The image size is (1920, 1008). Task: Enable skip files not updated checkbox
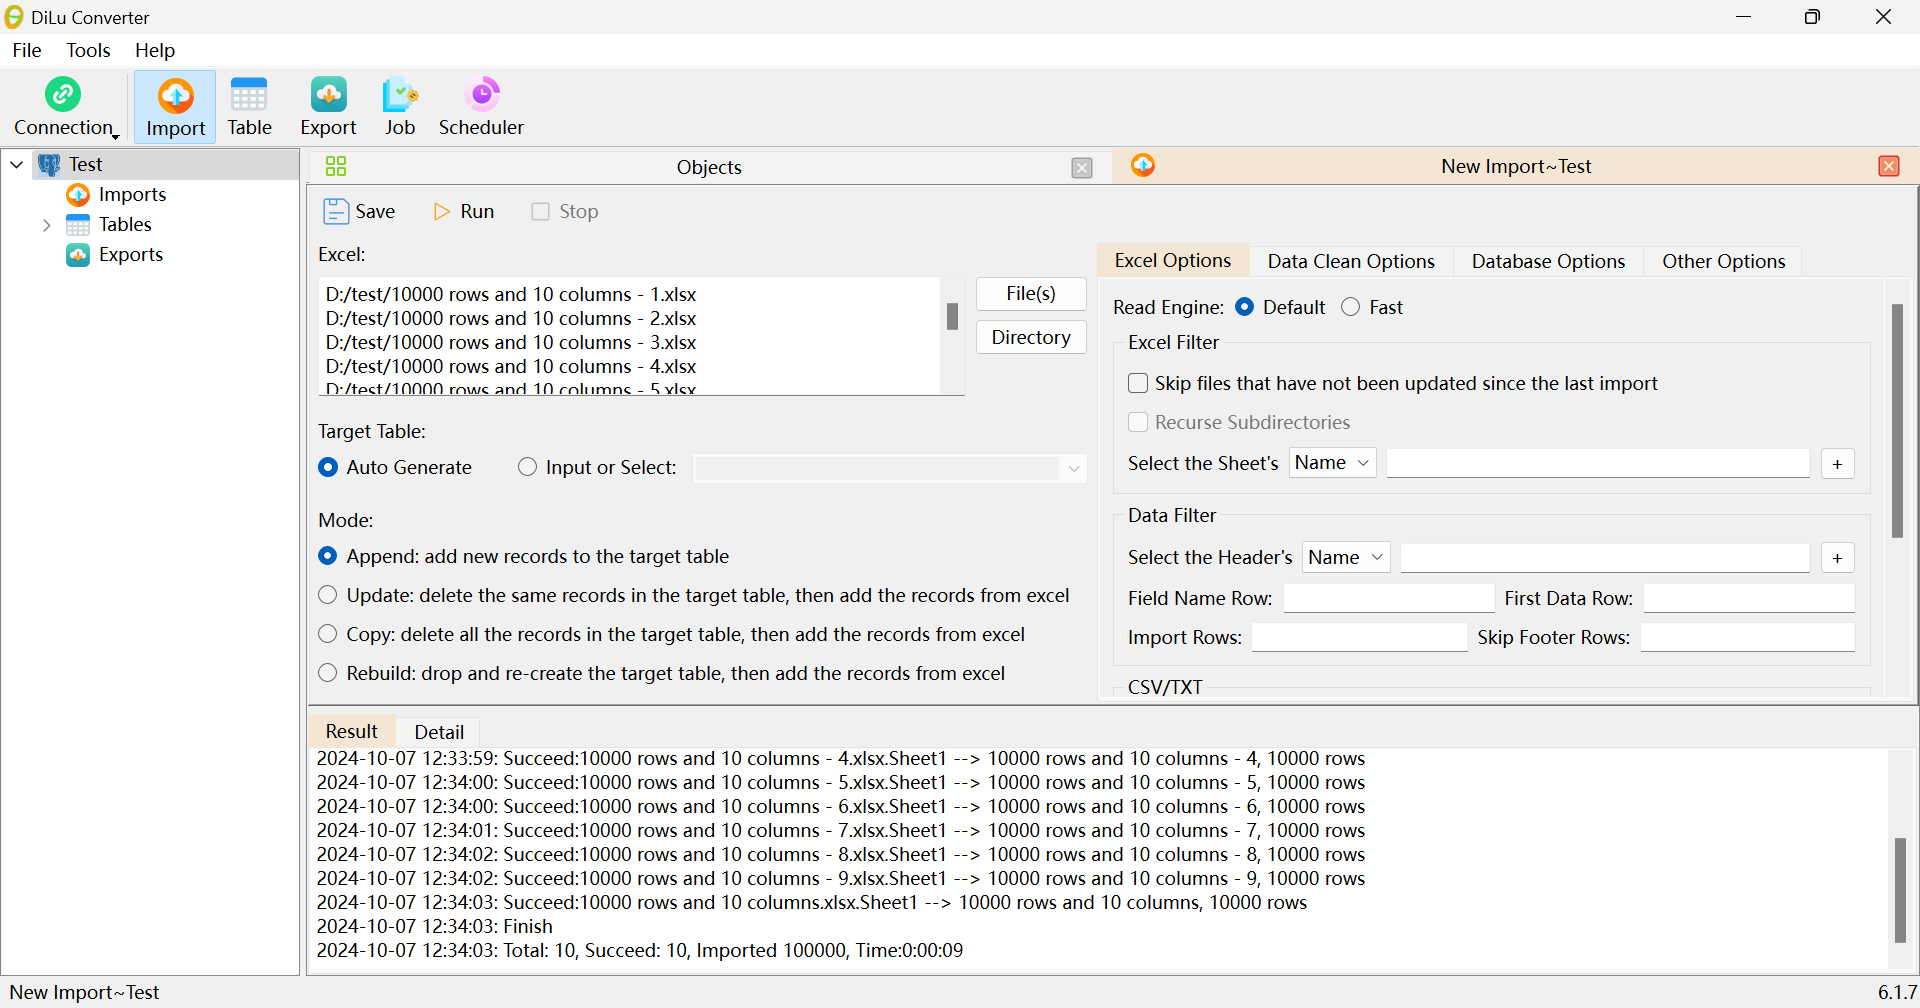point(1138,383)
